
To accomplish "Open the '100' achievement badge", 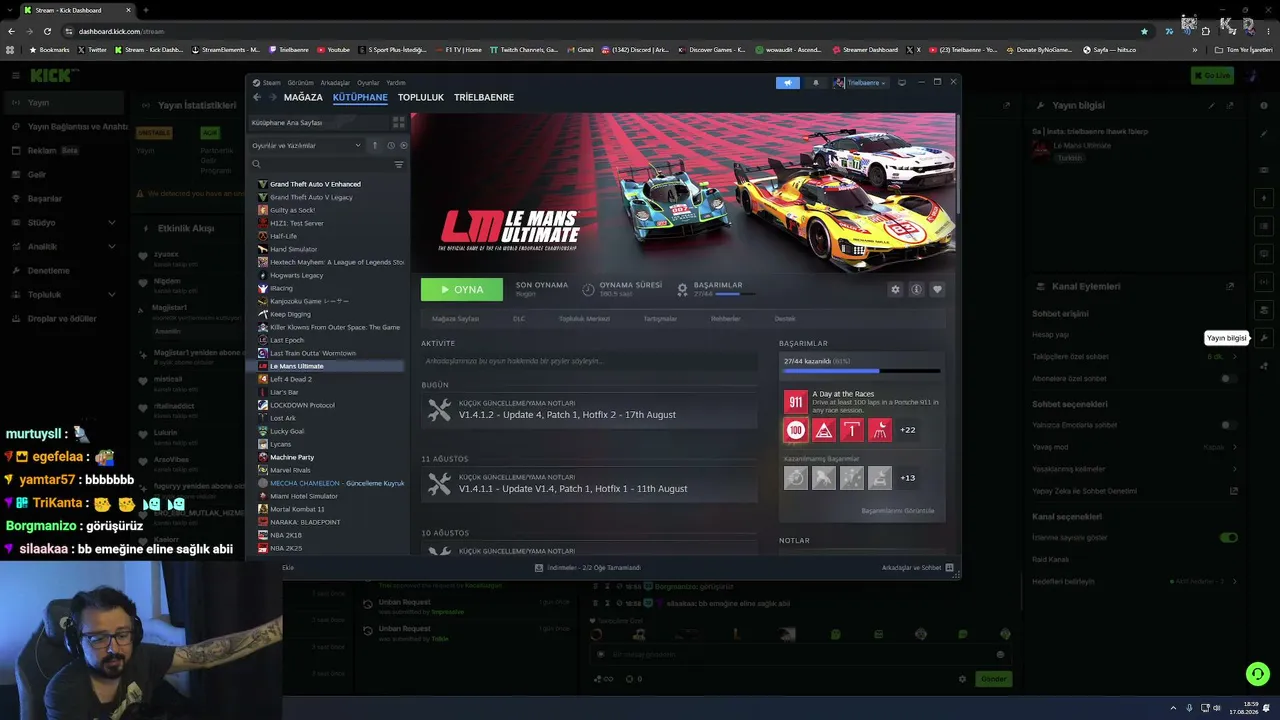I will pos(795,430).
